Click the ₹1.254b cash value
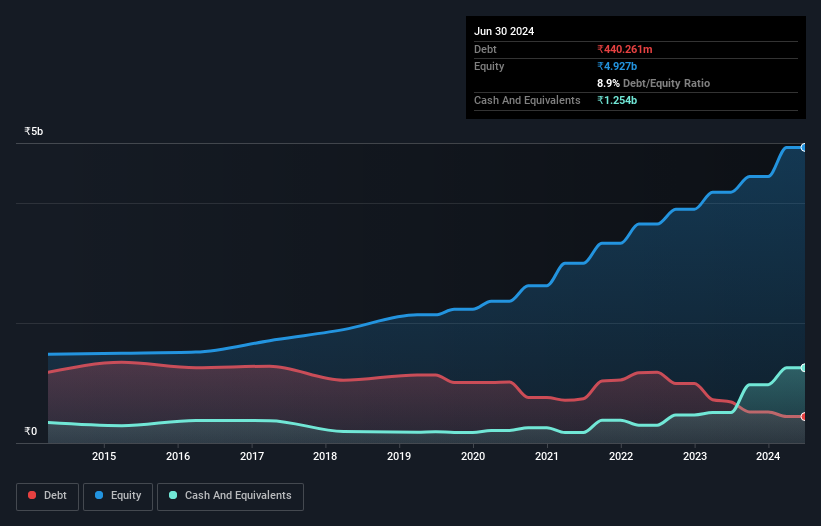 click(617, 100)
